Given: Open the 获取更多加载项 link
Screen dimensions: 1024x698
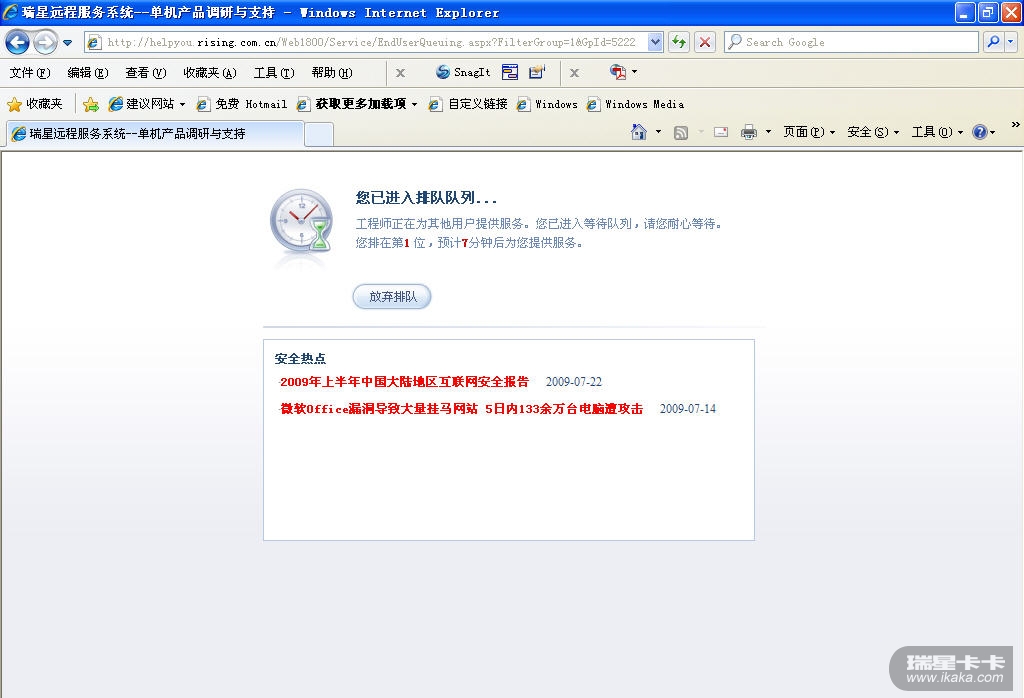Looking at the screenshot, I should coord(352,104).
